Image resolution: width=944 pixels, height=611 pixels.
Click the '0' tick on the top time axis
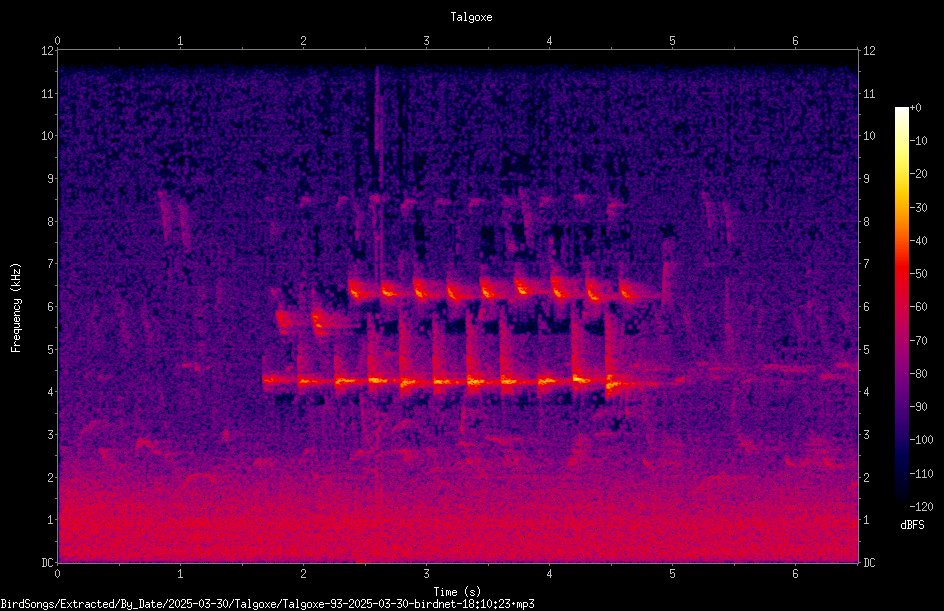57,41
